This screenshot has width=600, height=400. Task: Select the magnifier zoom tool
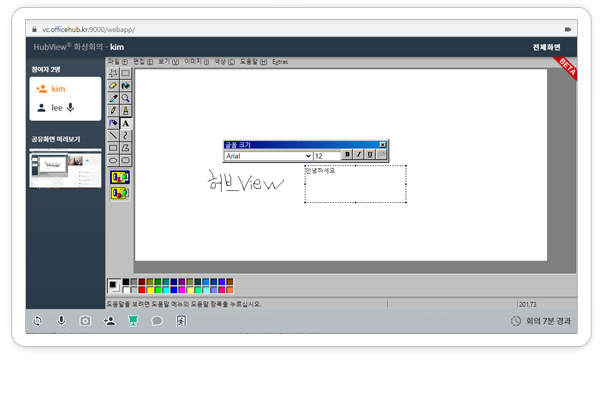[x=126, y=98]
